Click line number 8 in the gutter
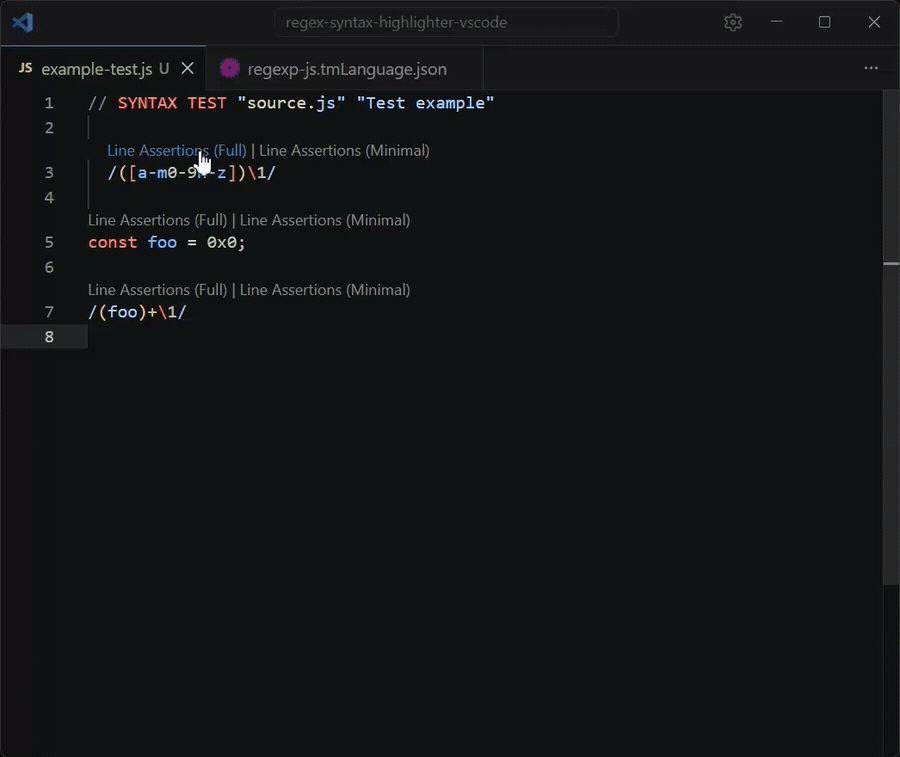The width and height of the screenshot is (900, 757). (49, 336)
